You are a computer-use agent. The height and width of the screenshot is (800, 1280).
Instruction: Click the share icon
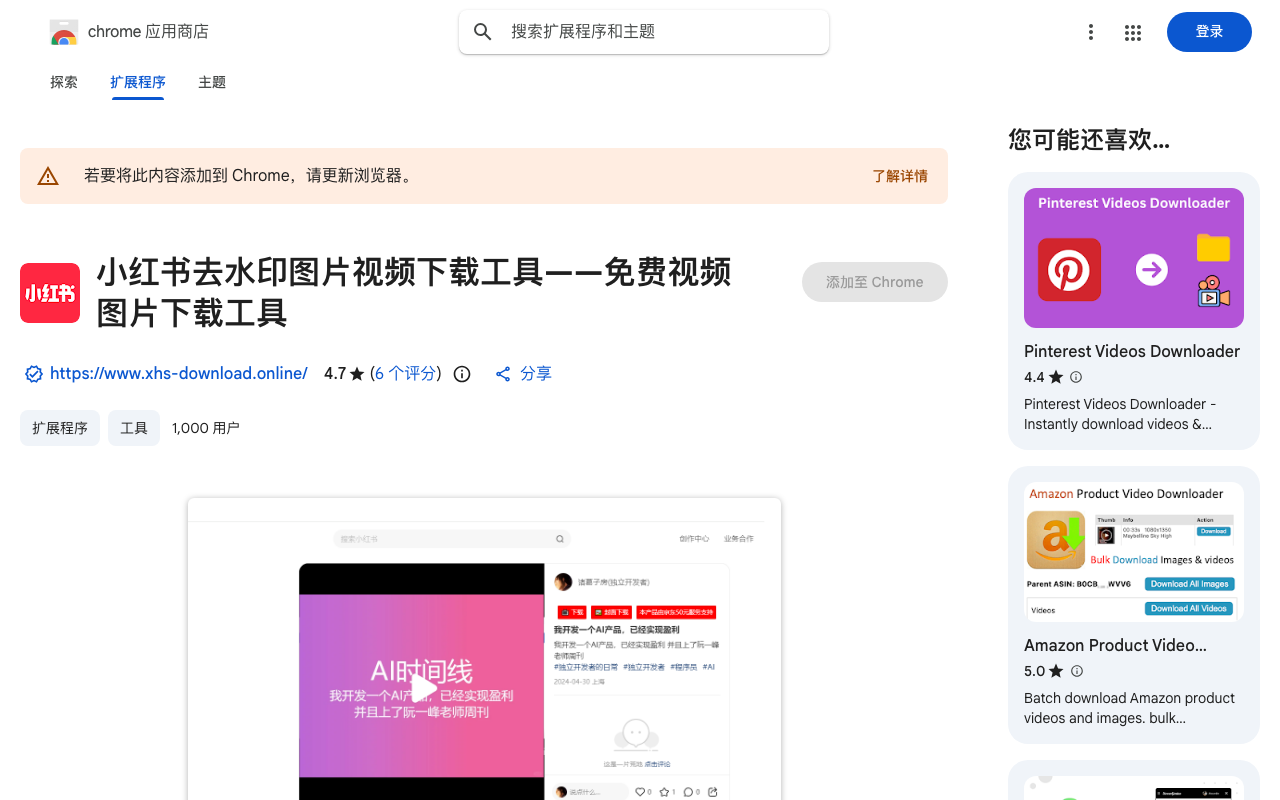503,374
